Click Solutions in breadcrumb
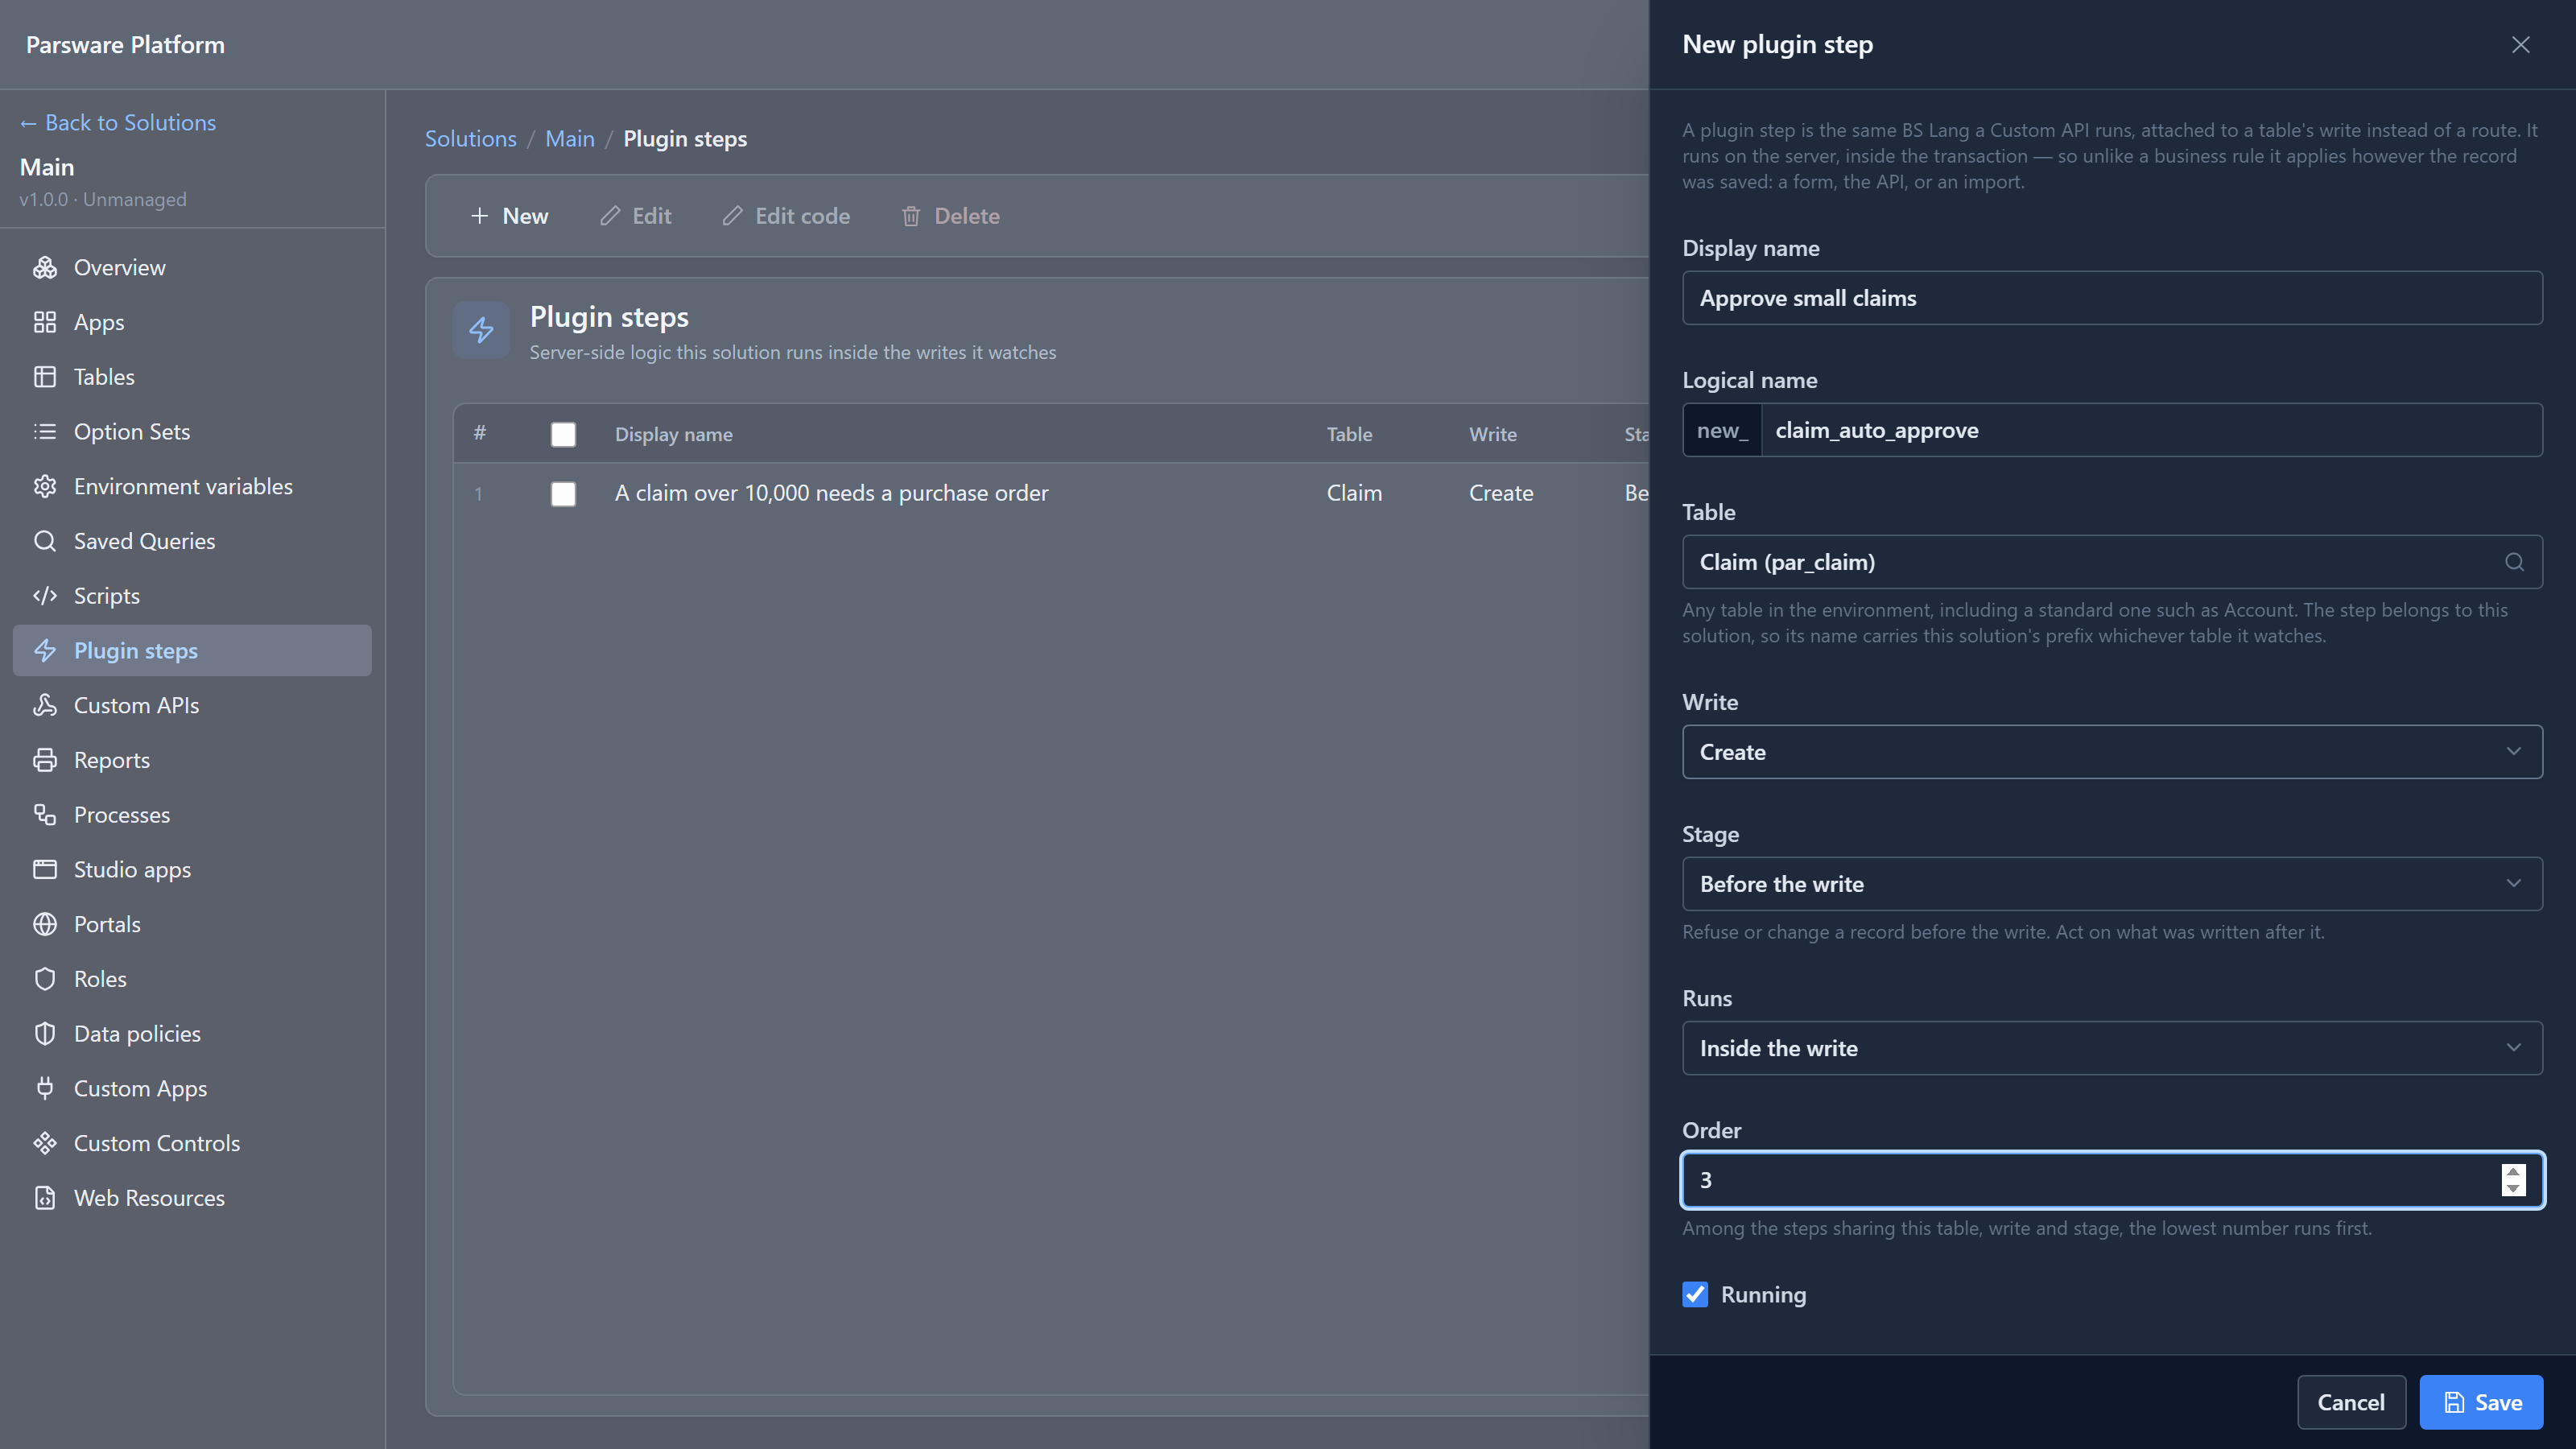 471,139
